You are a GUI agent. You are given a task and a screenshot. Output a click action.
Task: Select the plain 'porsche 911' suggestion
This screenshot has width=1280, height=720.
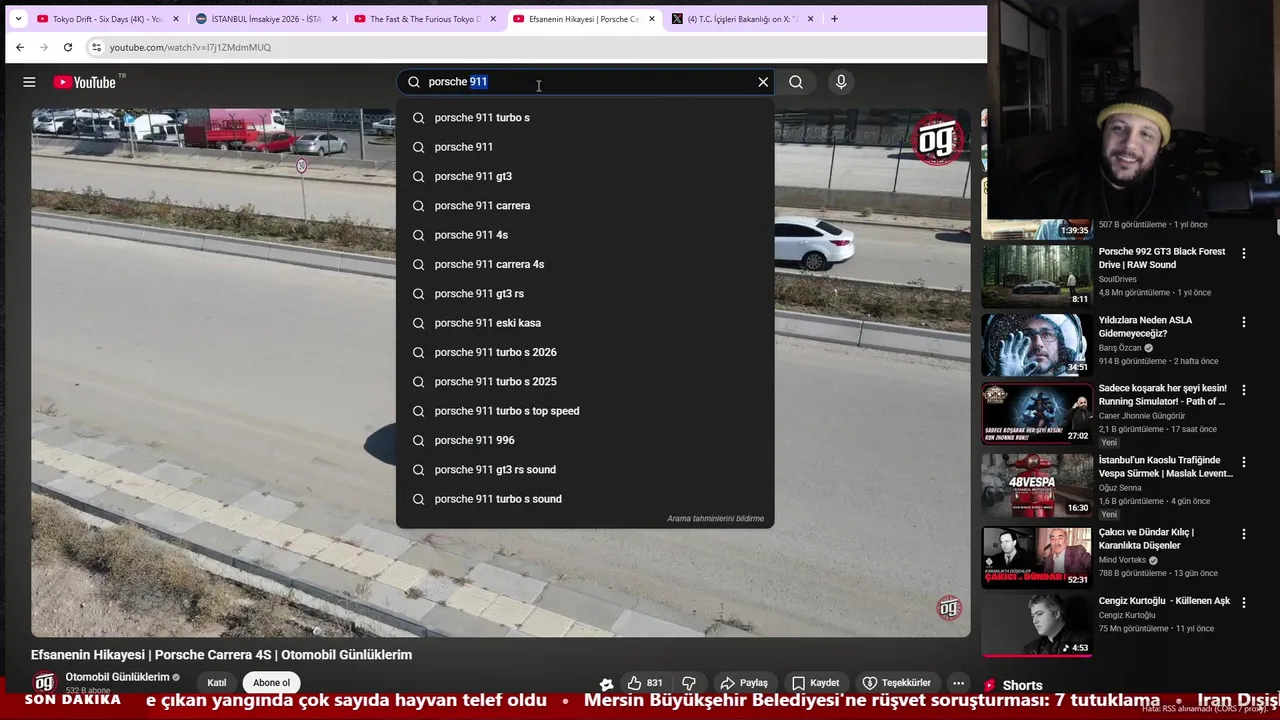coord(585,147)
